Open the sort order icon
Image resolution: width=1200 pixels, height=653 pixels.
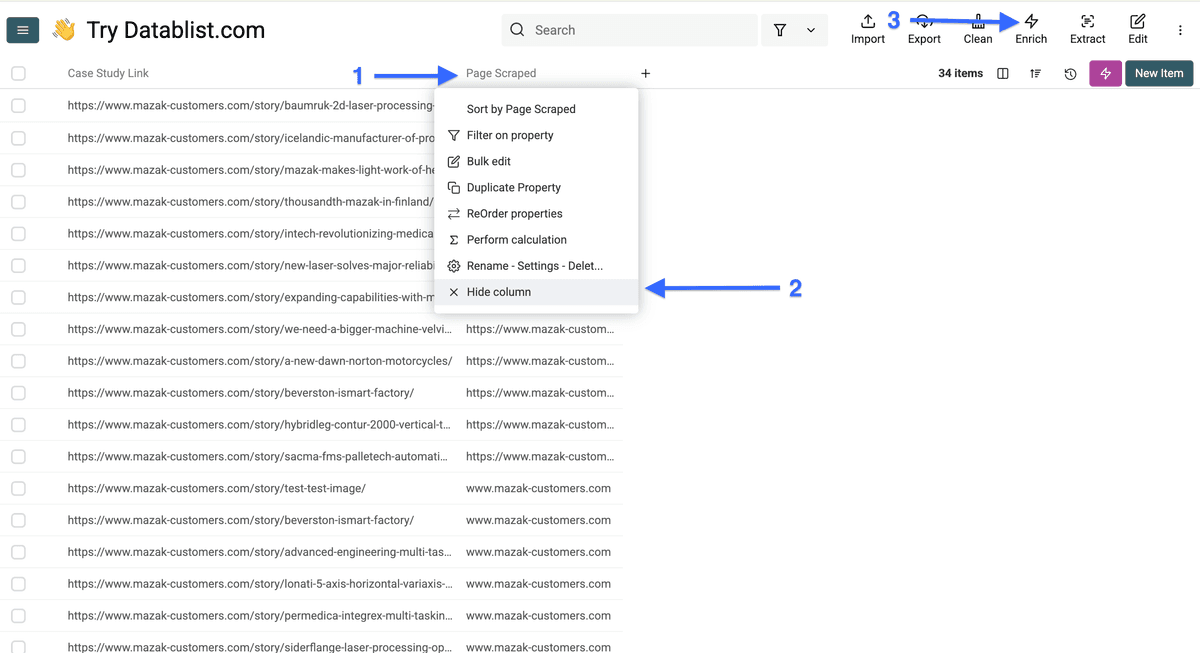[x=1035, y=73]
